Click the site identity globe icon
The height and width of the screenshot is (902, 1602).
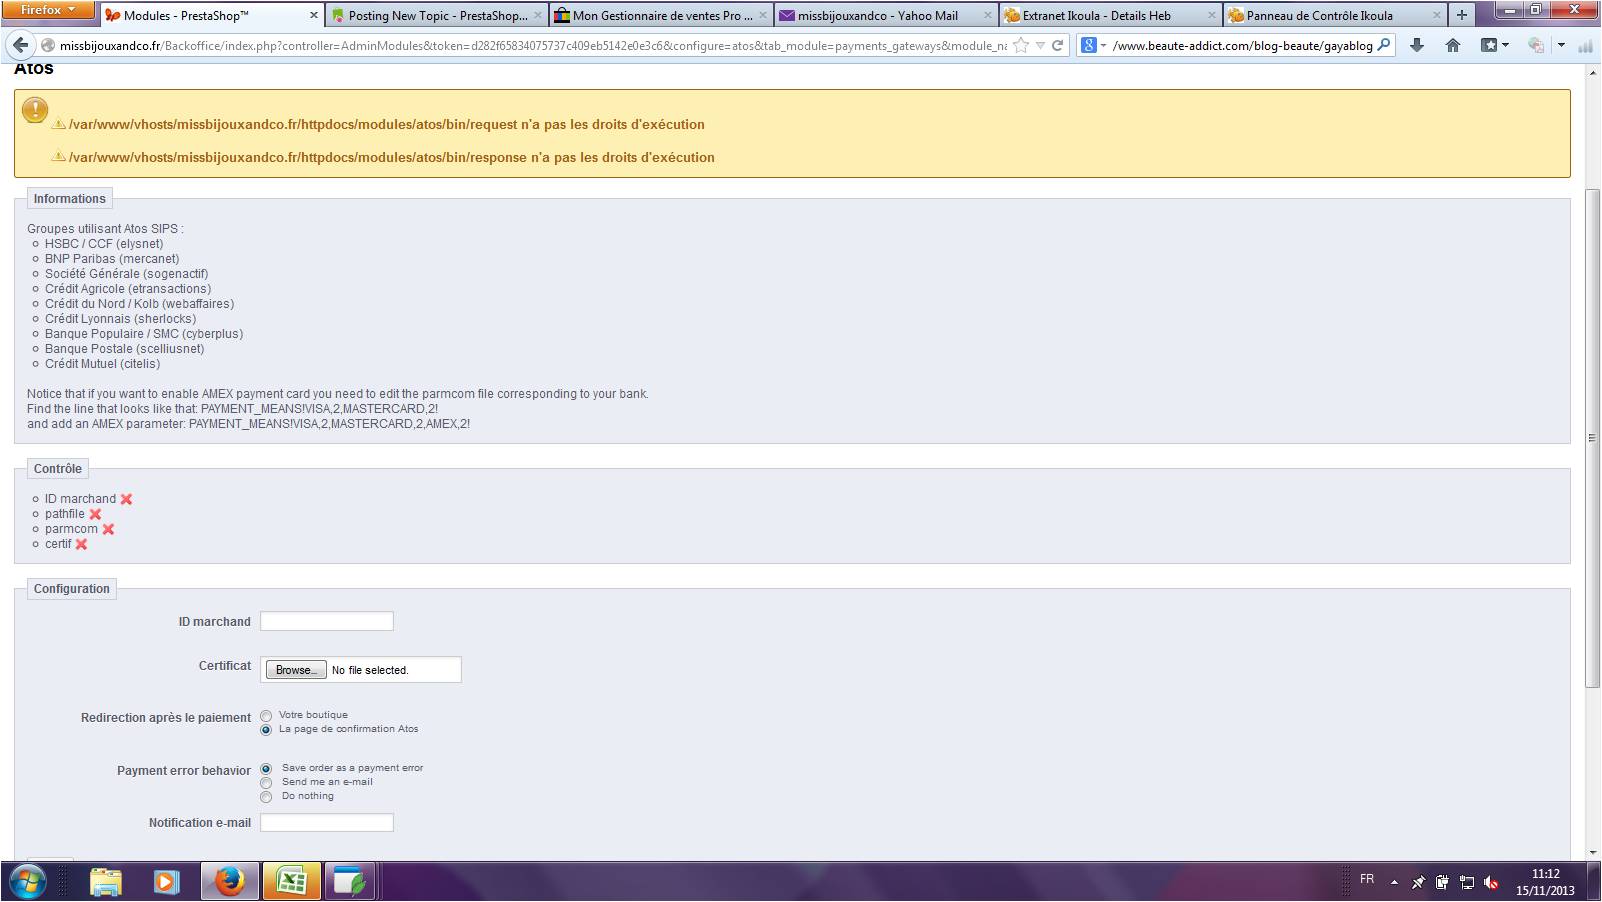click(x=47, y=45)
